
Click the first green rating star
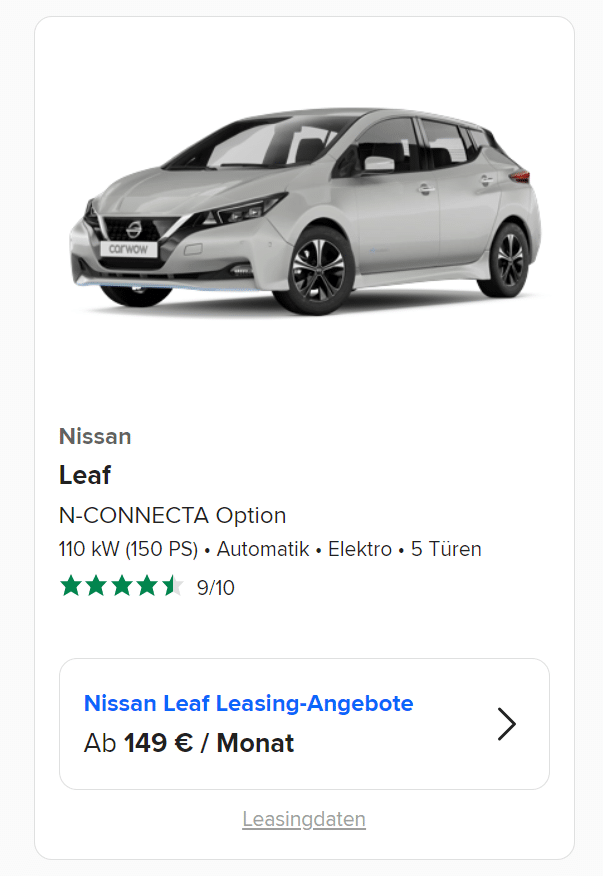tap(71, 586)
